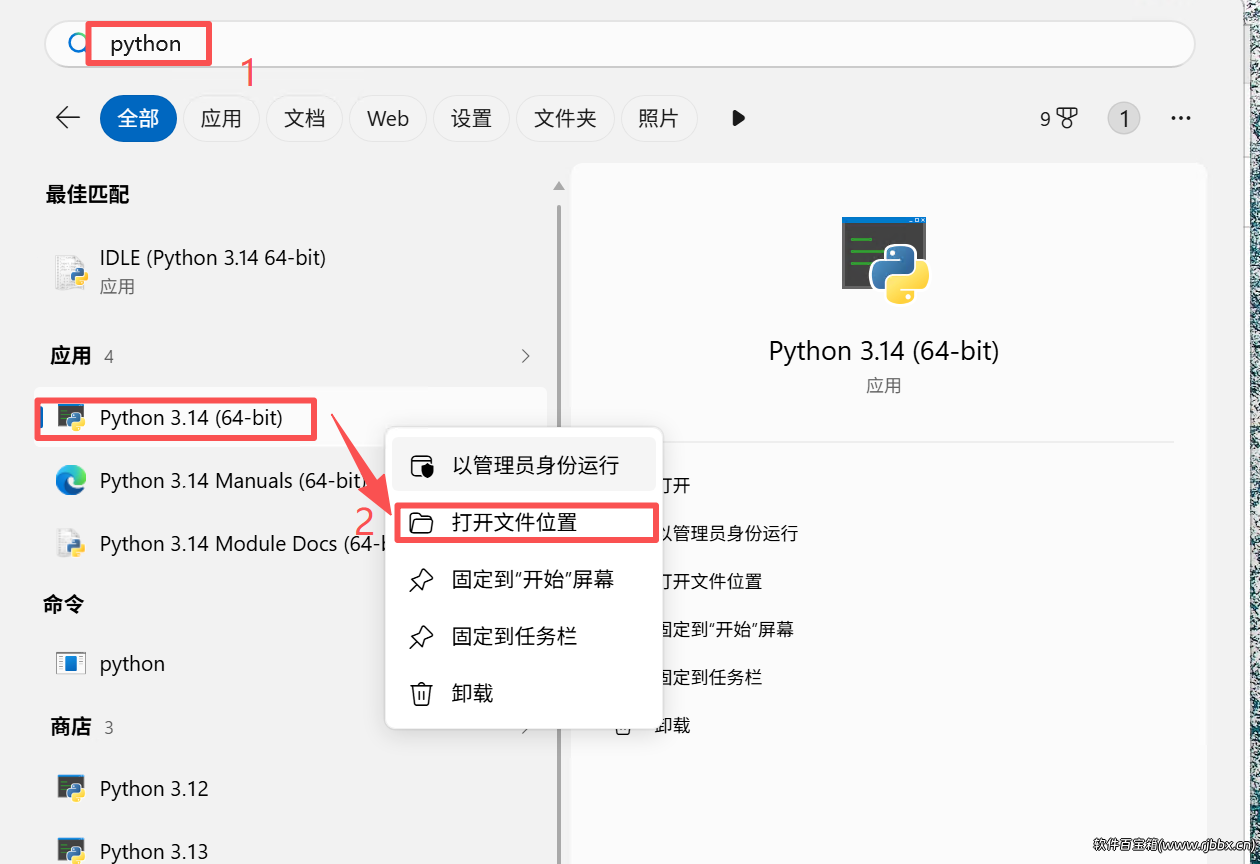Screen dimensions: 1260x864
Task: Click the search magnifier icon
Action: click(x=77, y=44)
